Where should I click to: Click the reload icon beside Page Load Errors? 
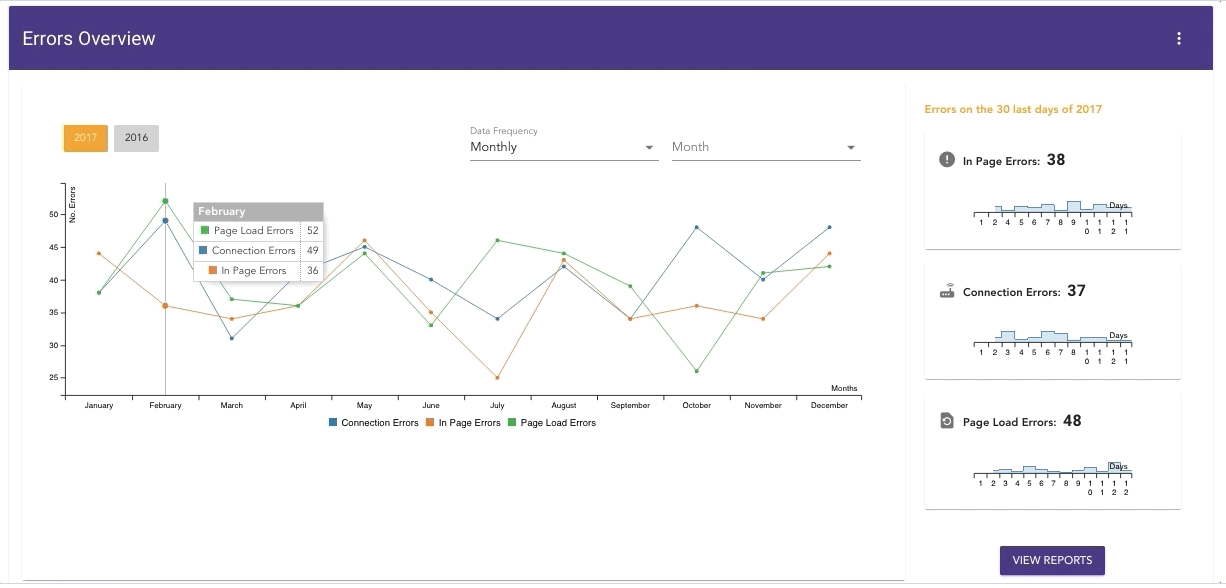[945, 420]
